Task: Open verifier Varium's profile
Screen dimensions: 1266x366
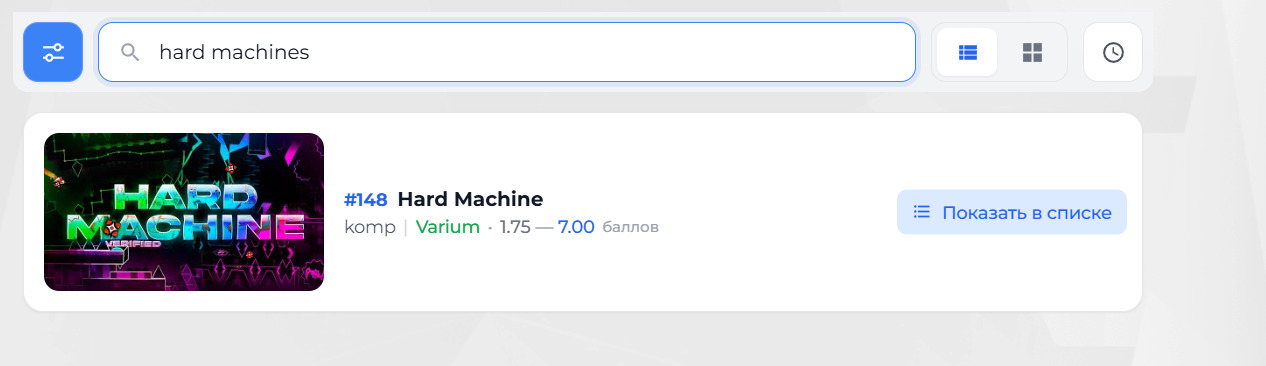Action: click(448, 227)
